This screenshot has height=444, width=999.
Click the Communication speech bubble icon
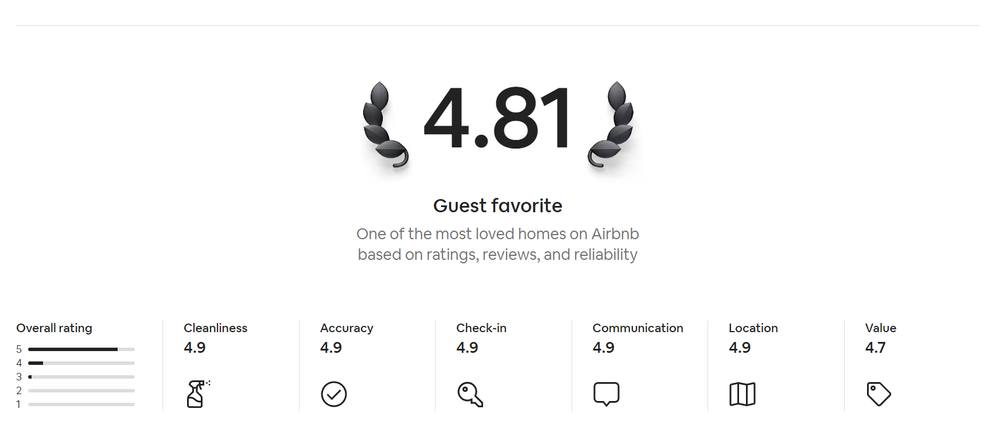pos(606,394)
